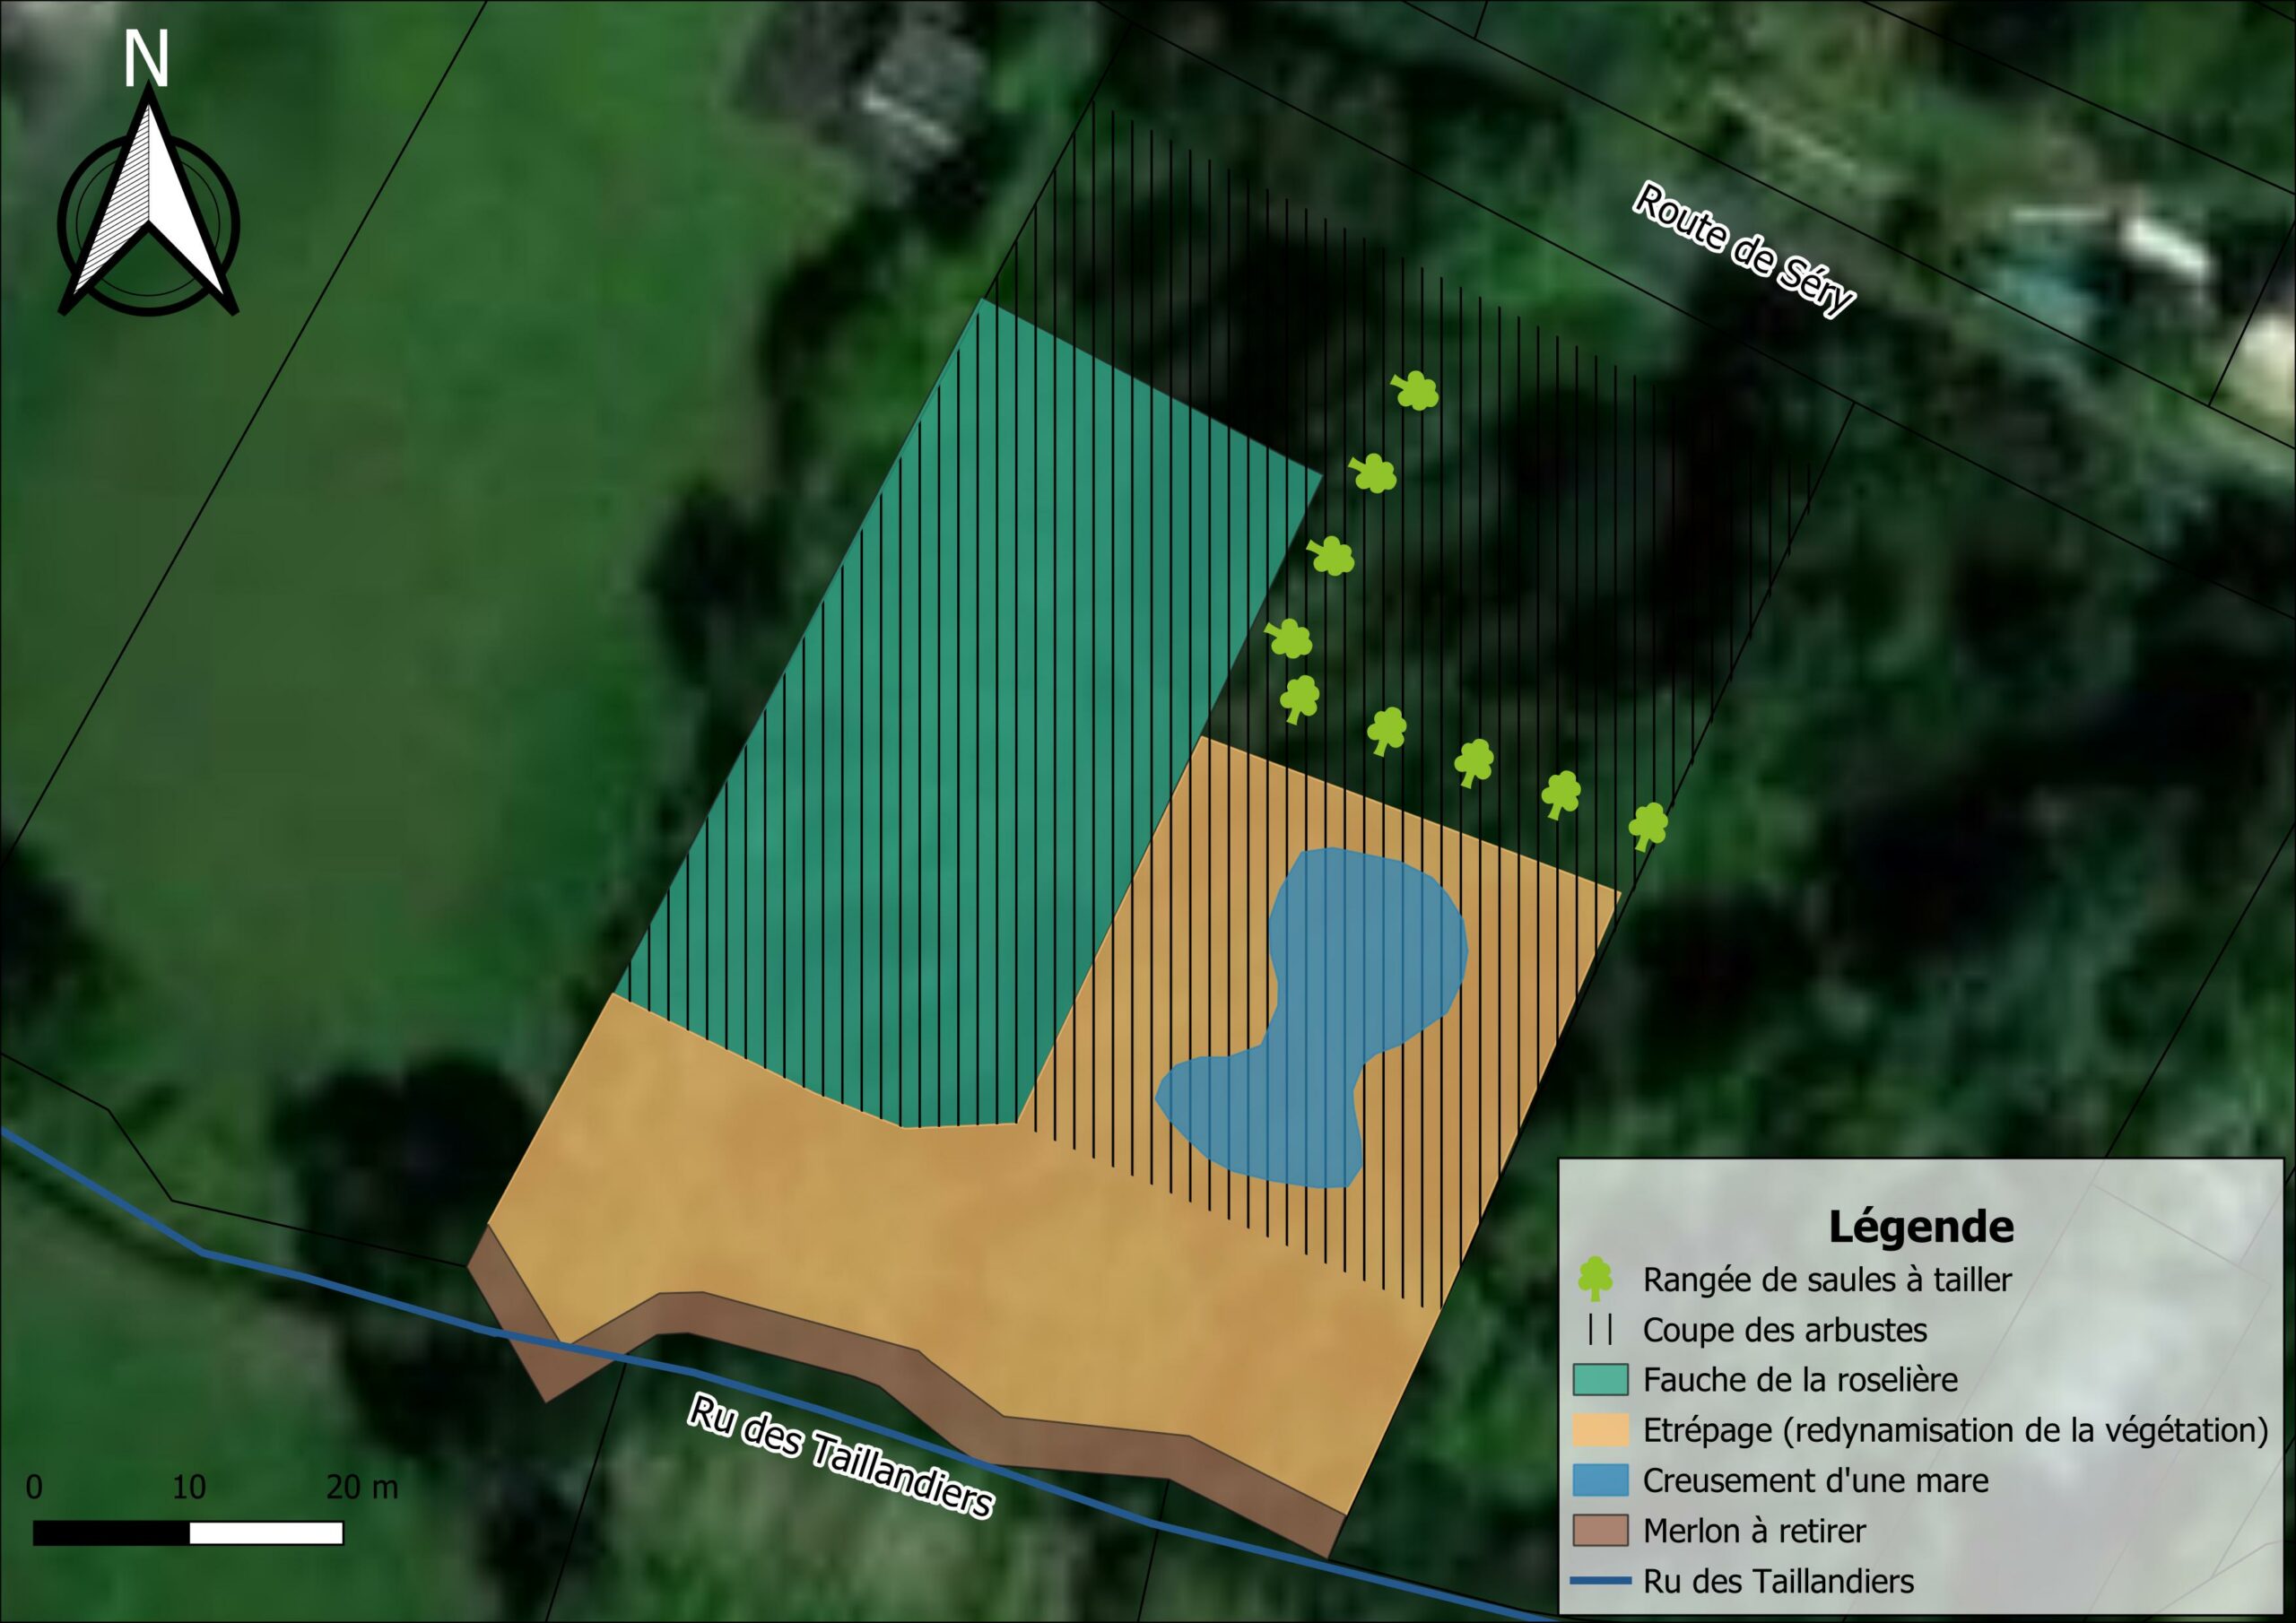Click the blue line symbol in legend
Screen dimensions: 2296x1623
pos(1599,1581)
